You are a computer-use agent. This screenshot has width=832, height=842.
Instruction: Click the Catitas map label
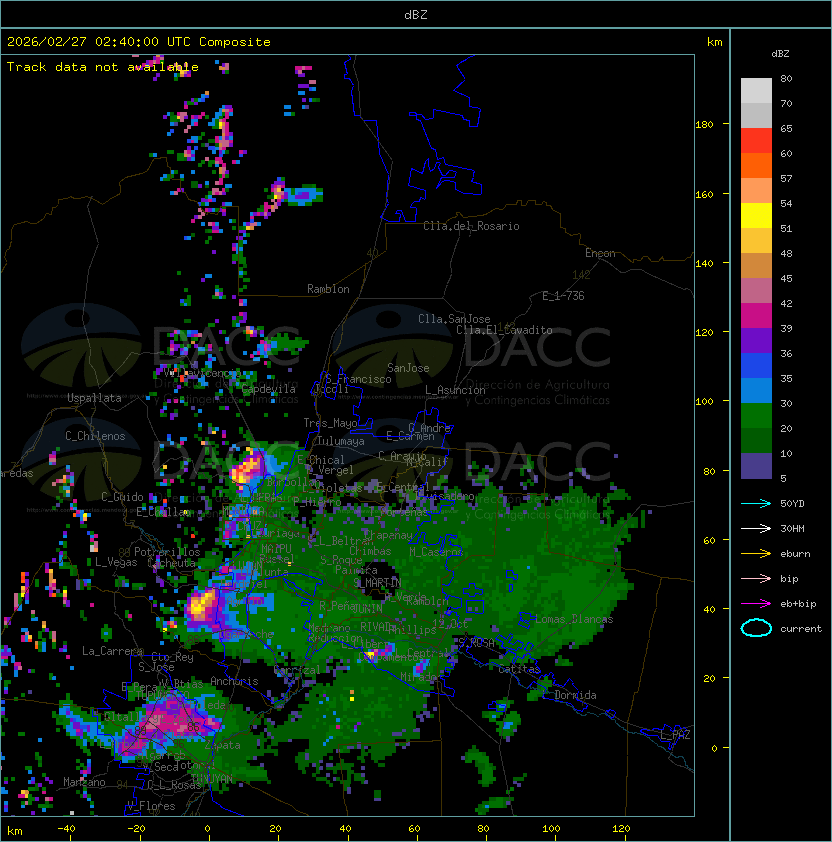(519, 669)
